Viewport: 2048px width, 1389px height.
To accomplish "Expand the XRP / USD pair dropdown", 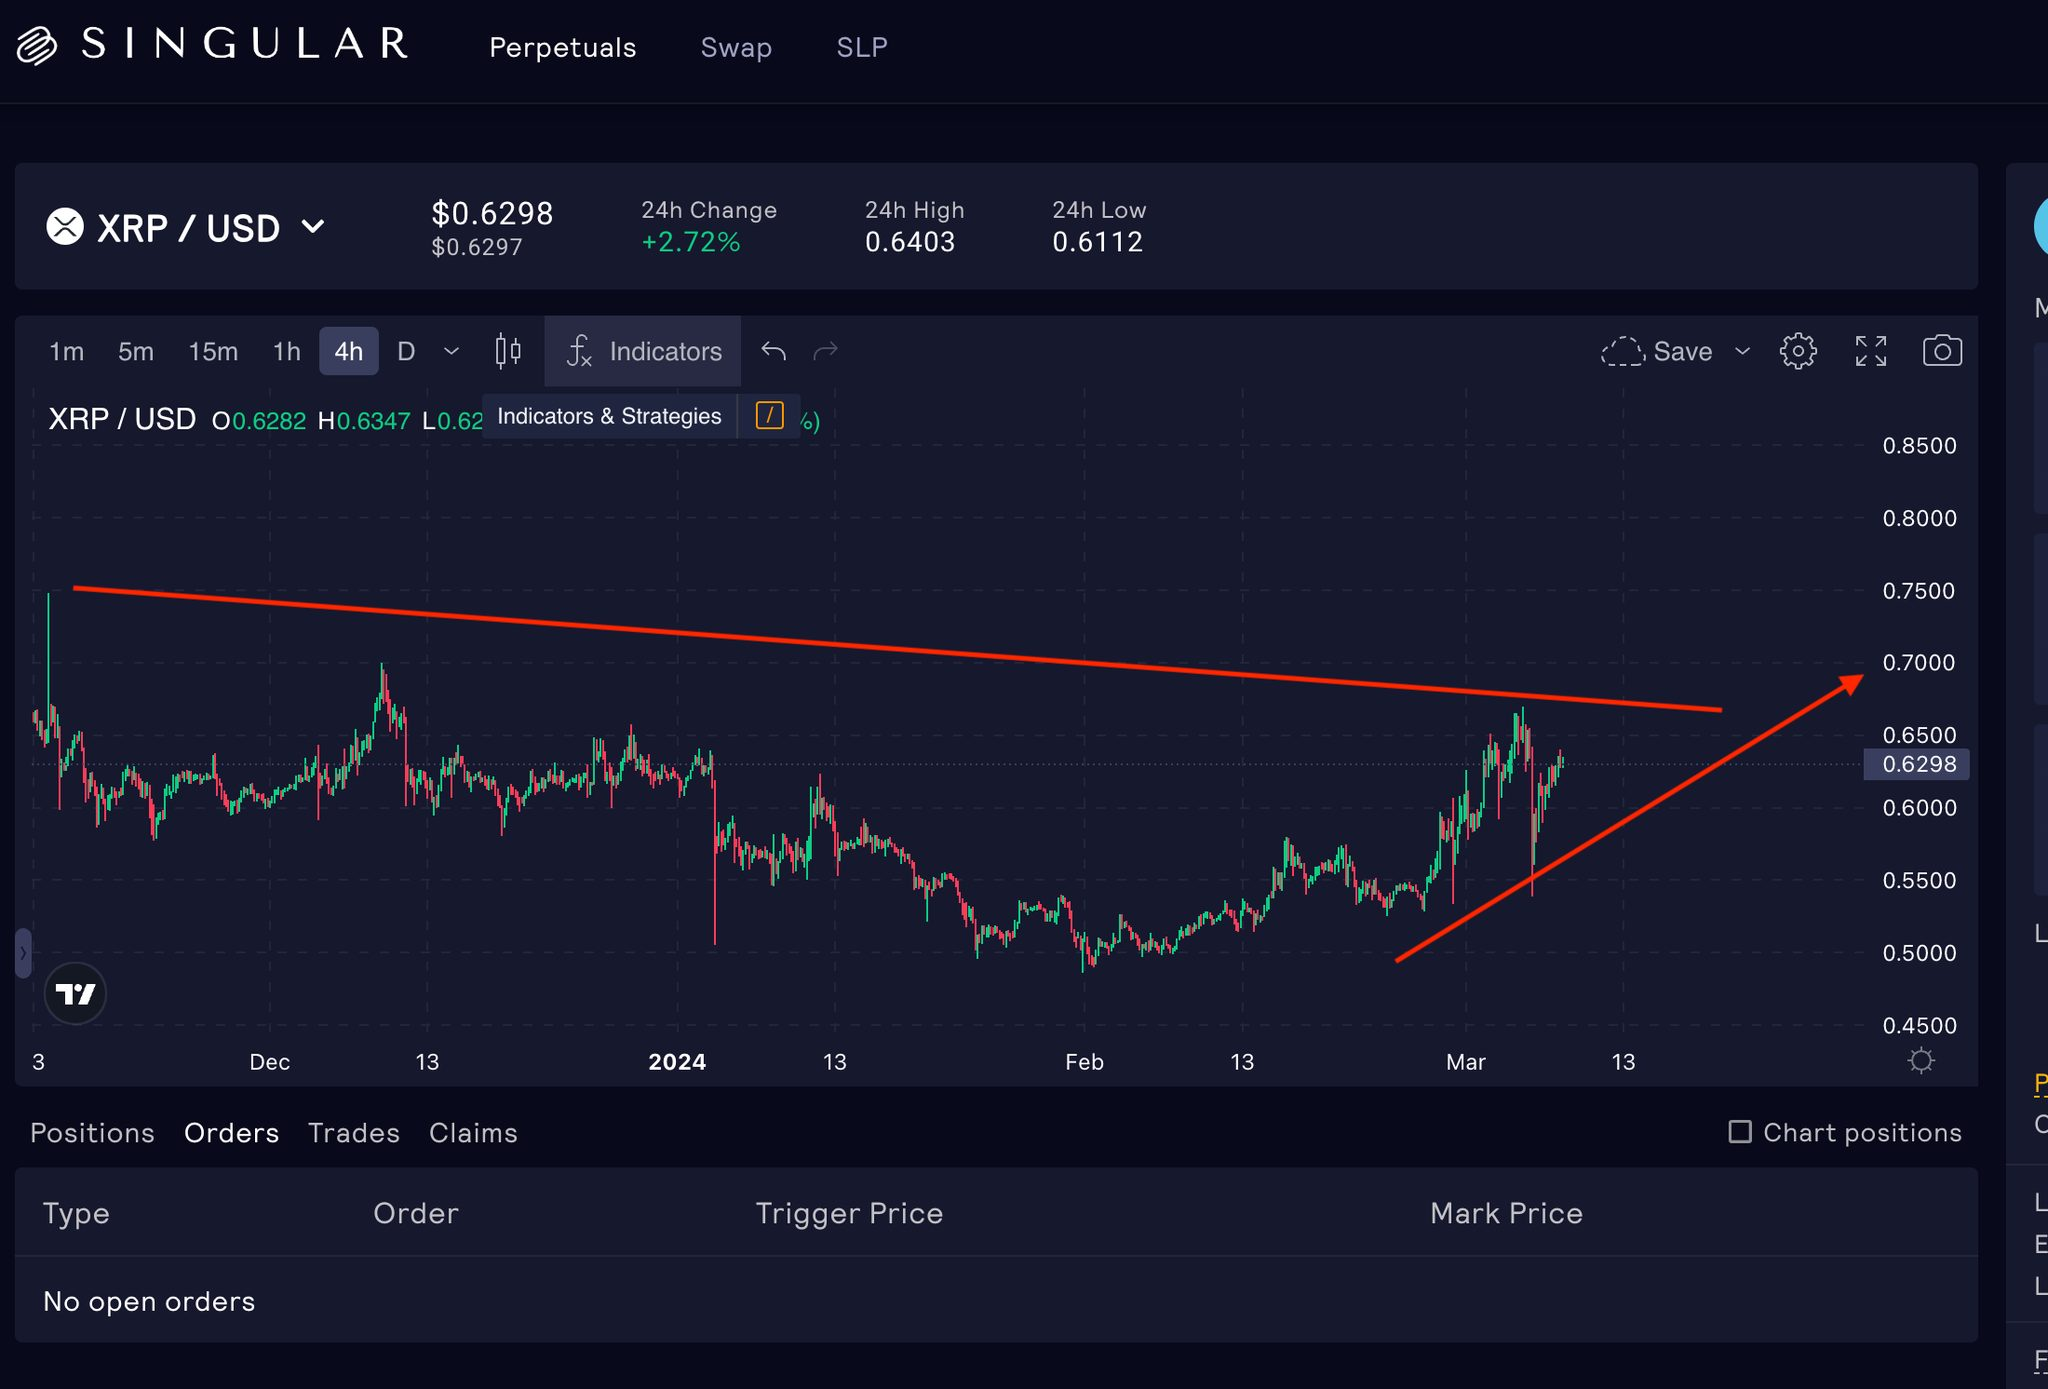I will pos(313,227).
